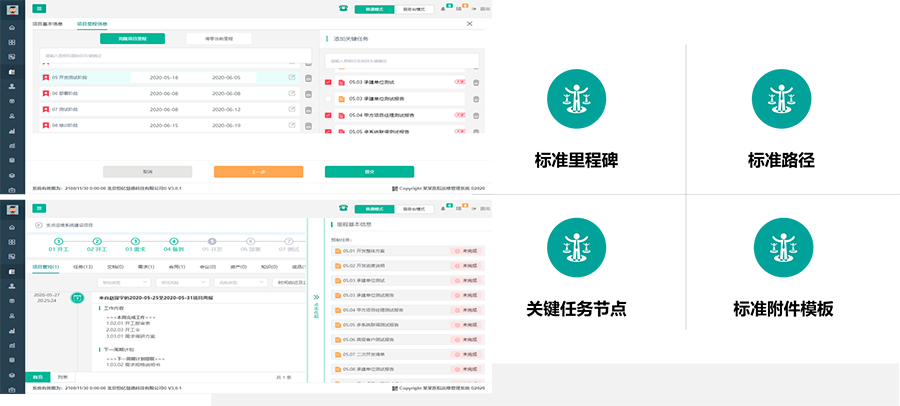
Task: Uncheck the 05.03 承建单位测试 checkbox
Action: (328, 82)
